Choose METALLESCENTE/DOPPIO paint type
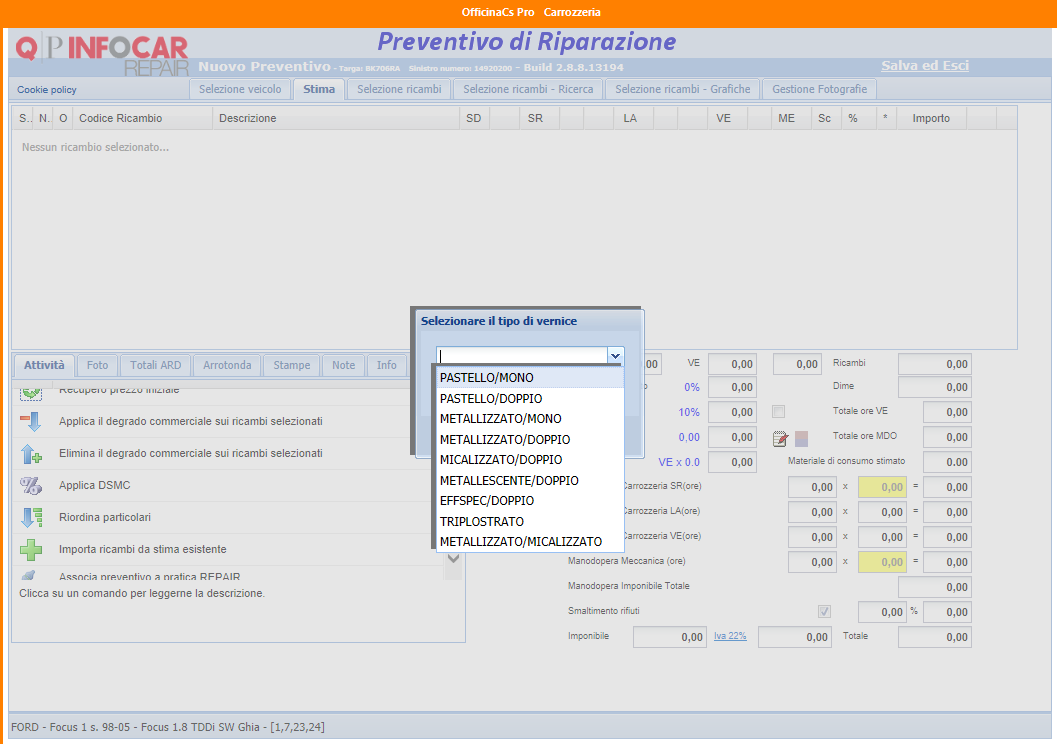Screen dimensions: 1057x744 coord(530,480)
